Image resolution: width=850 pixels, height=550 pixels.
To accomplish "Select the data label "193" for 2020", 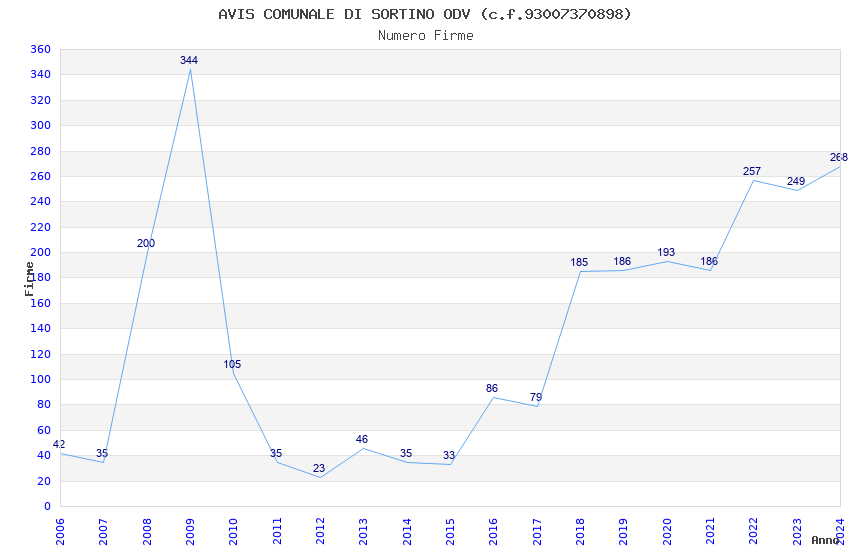I will coord(666,252).
